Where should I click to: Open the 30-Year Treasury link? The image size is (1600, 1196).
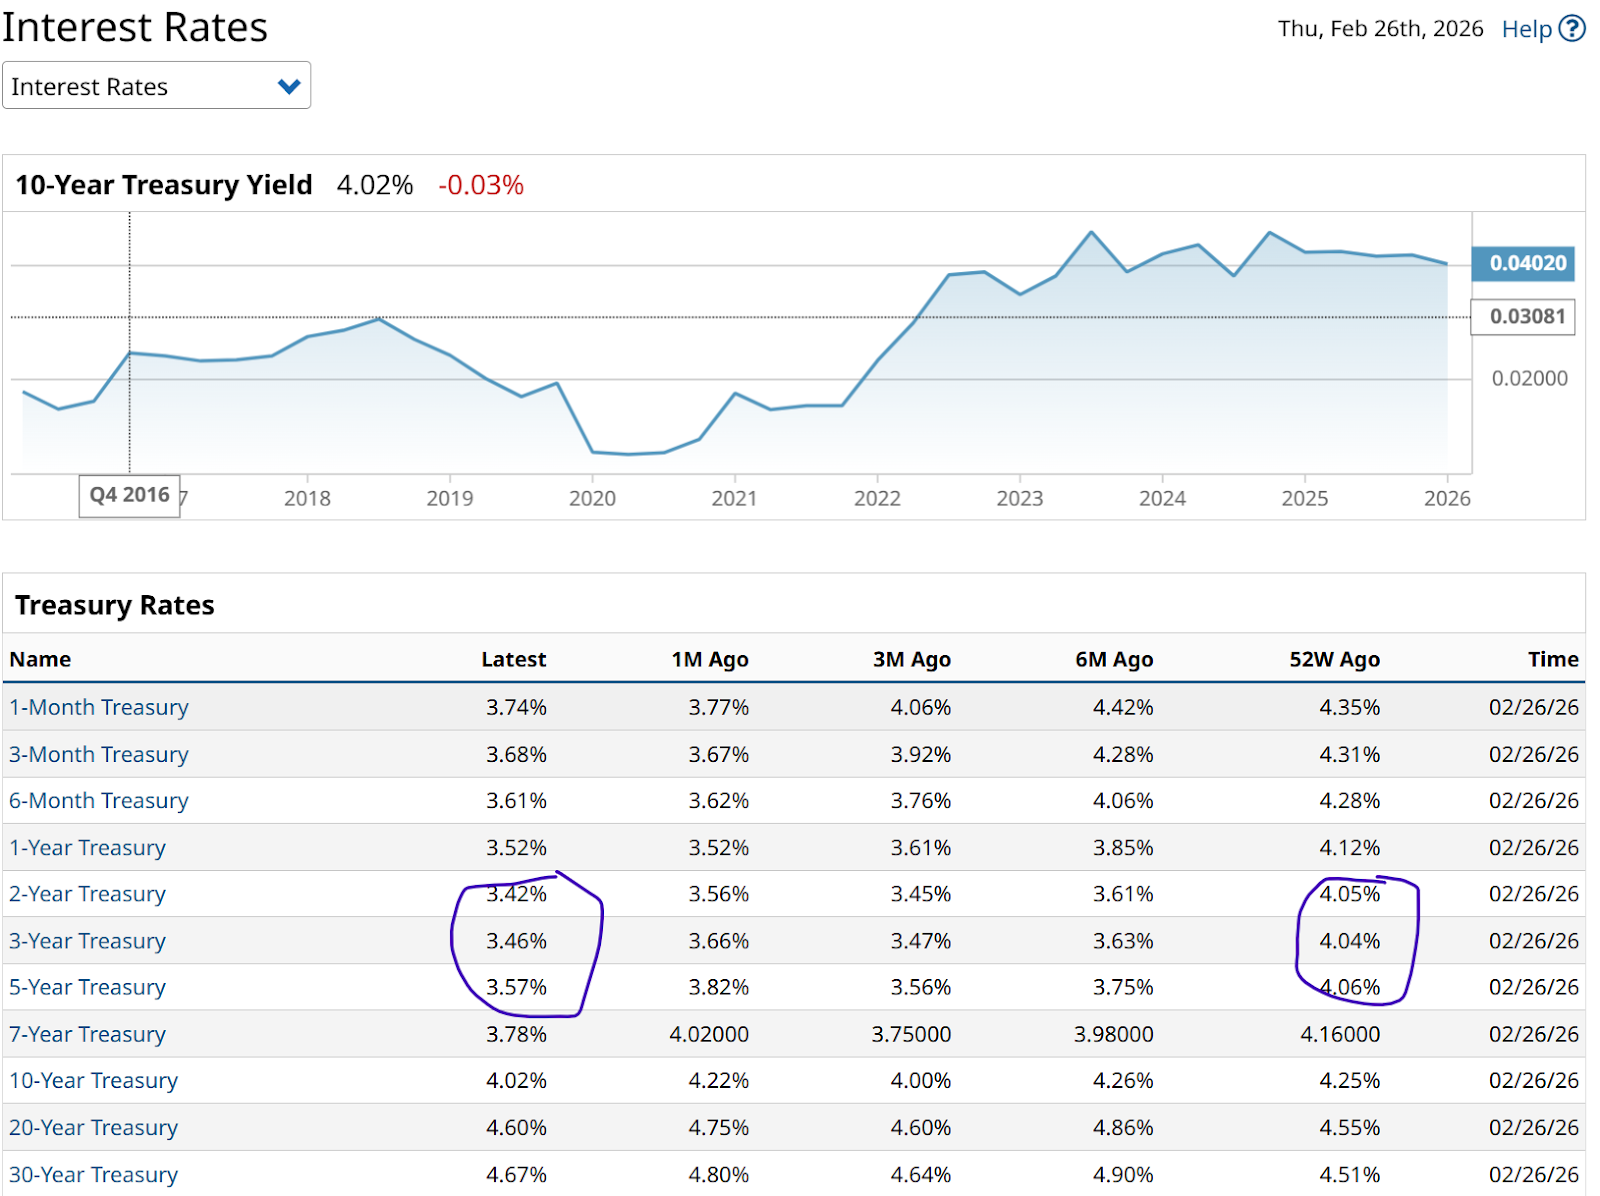click(x=94, y=1174)
